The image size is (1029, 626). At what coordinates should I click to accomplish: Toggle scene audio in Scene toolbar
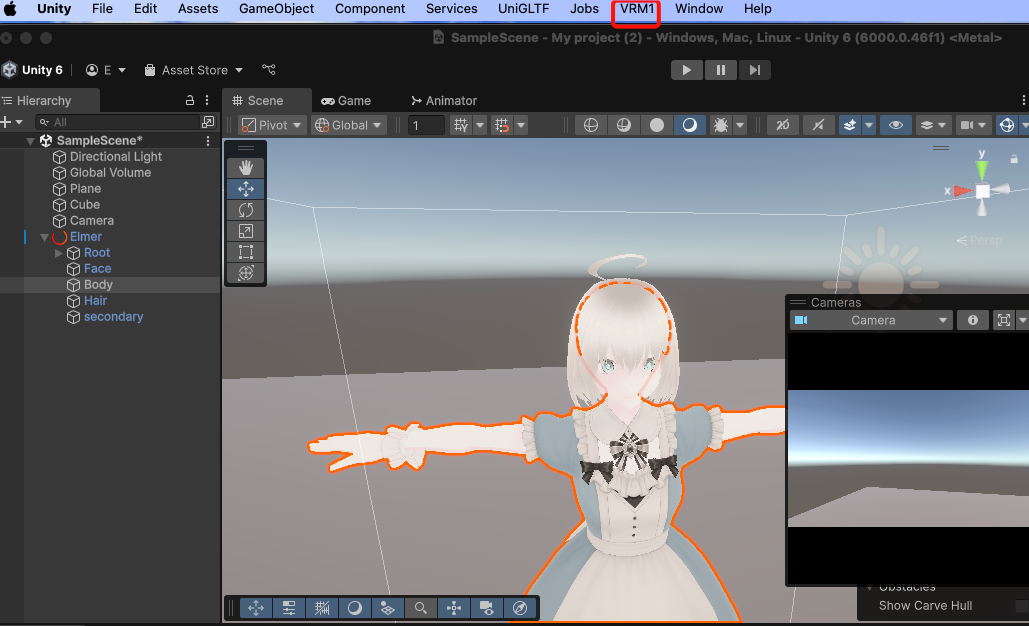point(818,125)
